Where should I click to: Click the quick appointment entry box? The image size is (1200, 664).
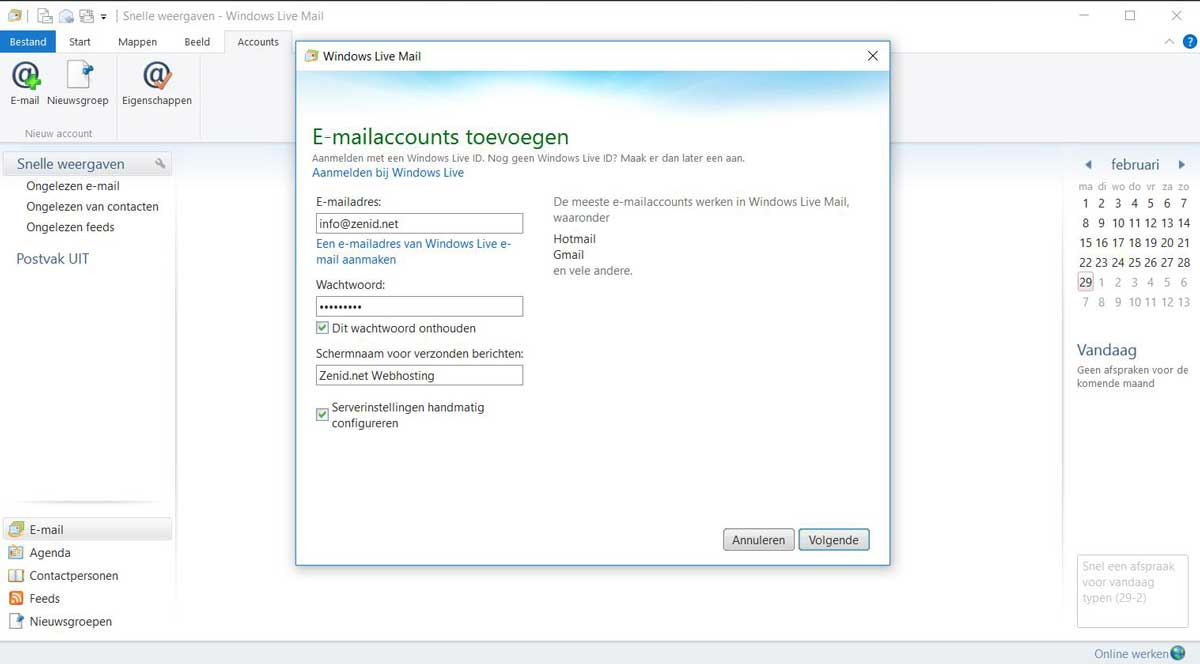click(x=1132, y=591)
